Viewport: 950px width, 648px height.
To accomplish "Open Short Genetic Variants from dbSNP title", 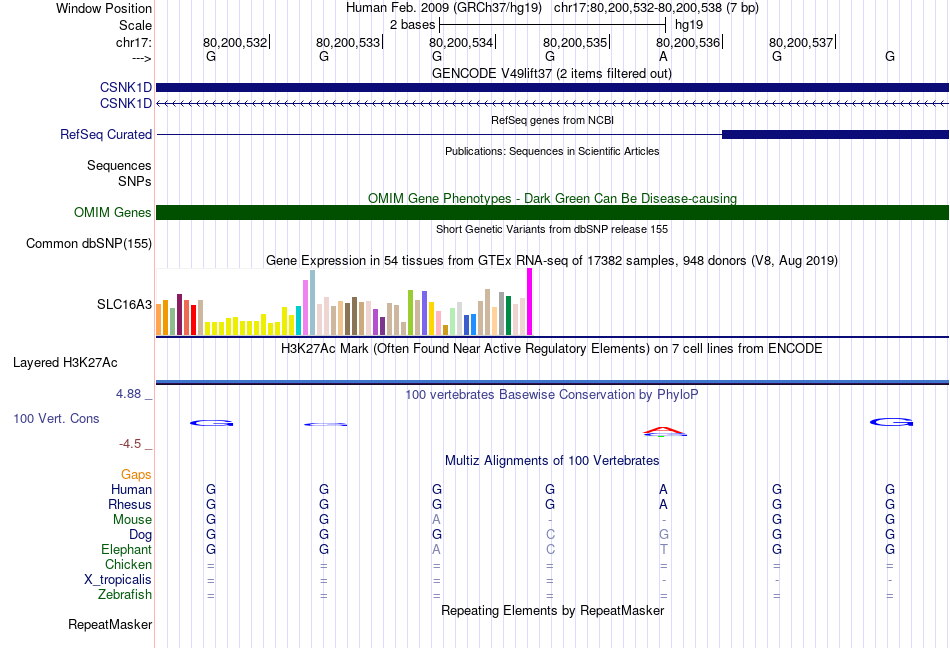I will tap(552, 229).
